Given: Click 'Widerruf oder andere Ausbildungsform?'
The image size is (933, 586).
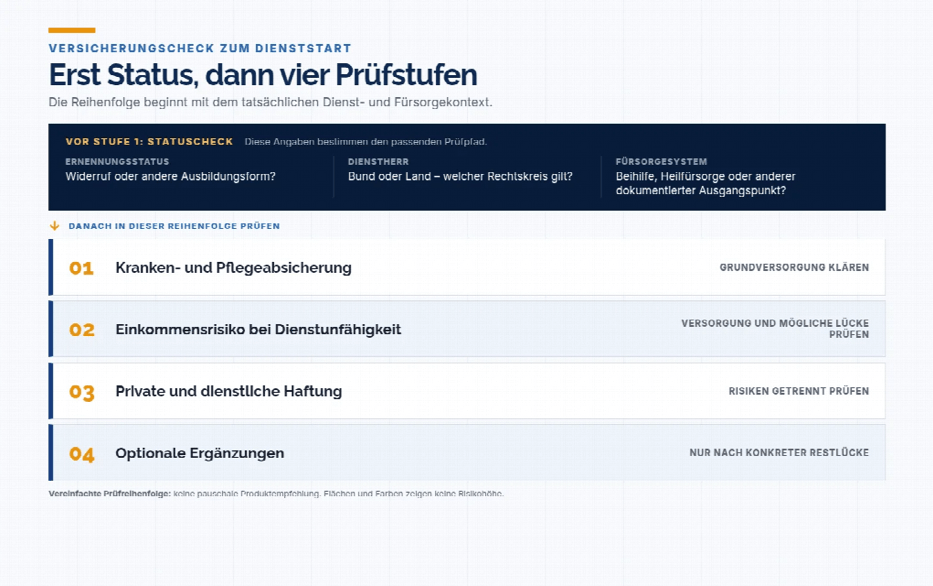Looking at the screenshot, I should coord(170,176).
